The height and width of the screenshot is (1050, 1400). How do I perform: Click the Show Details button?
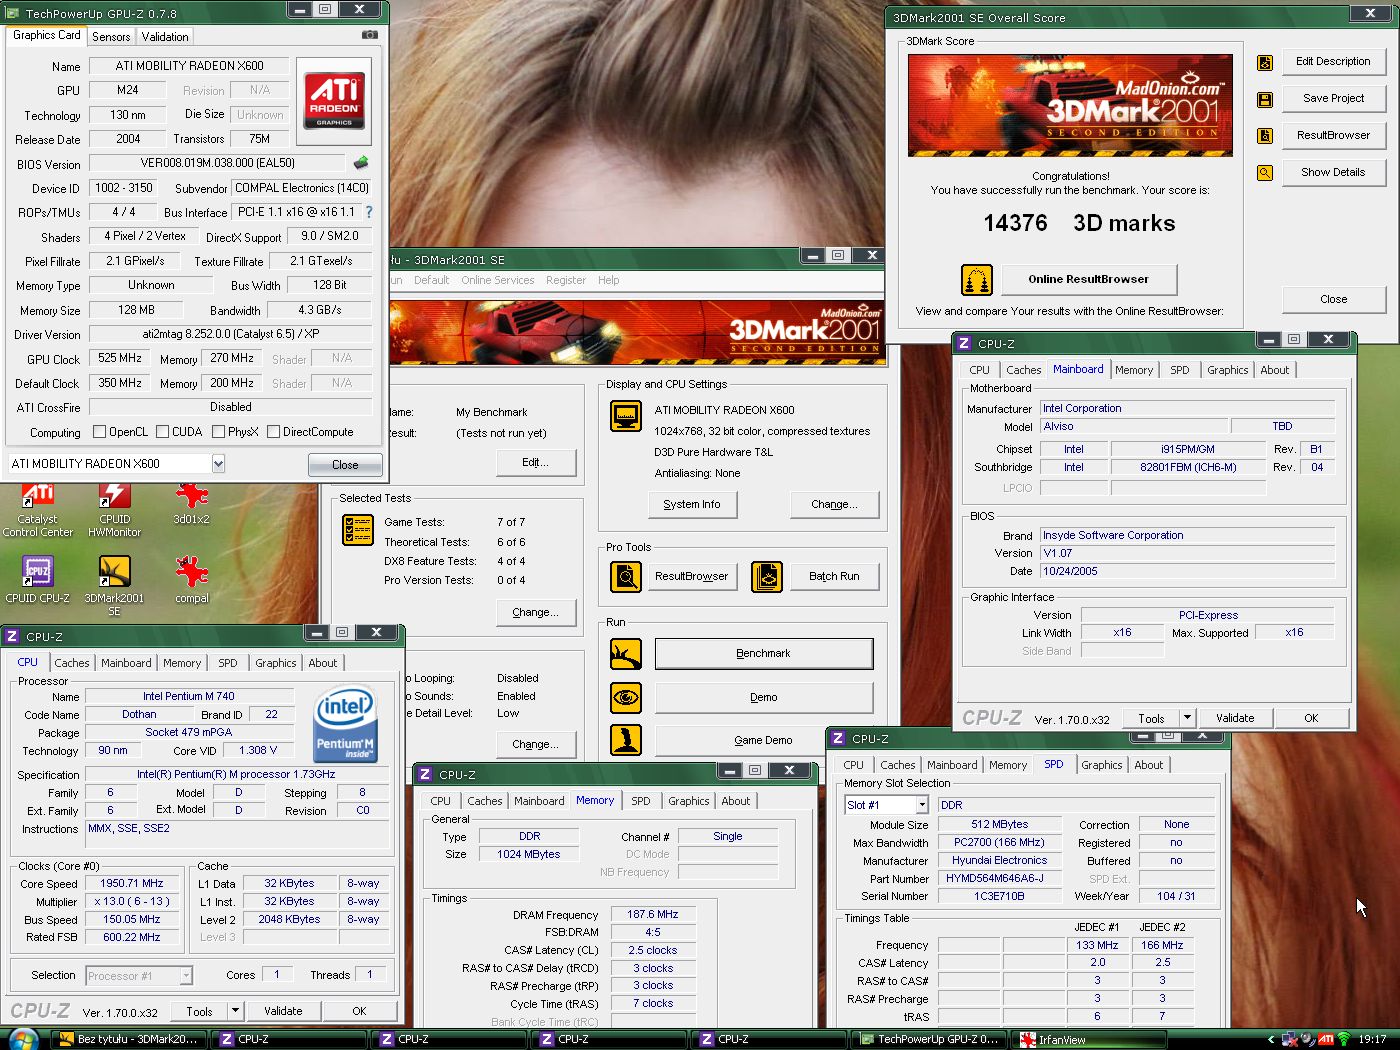click(1333, 172)
